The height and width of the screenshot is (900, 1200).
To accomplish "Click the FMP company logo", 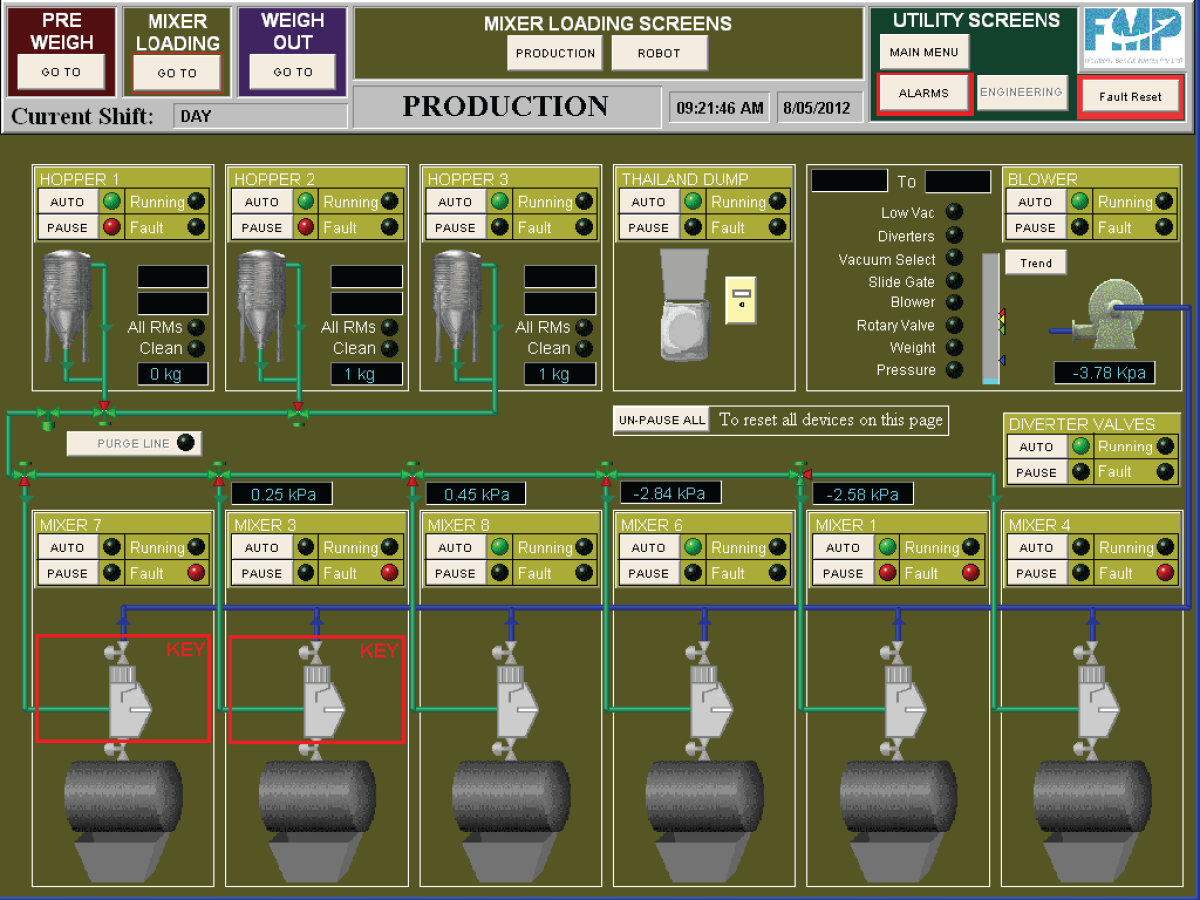I will tap(1135, 40).
